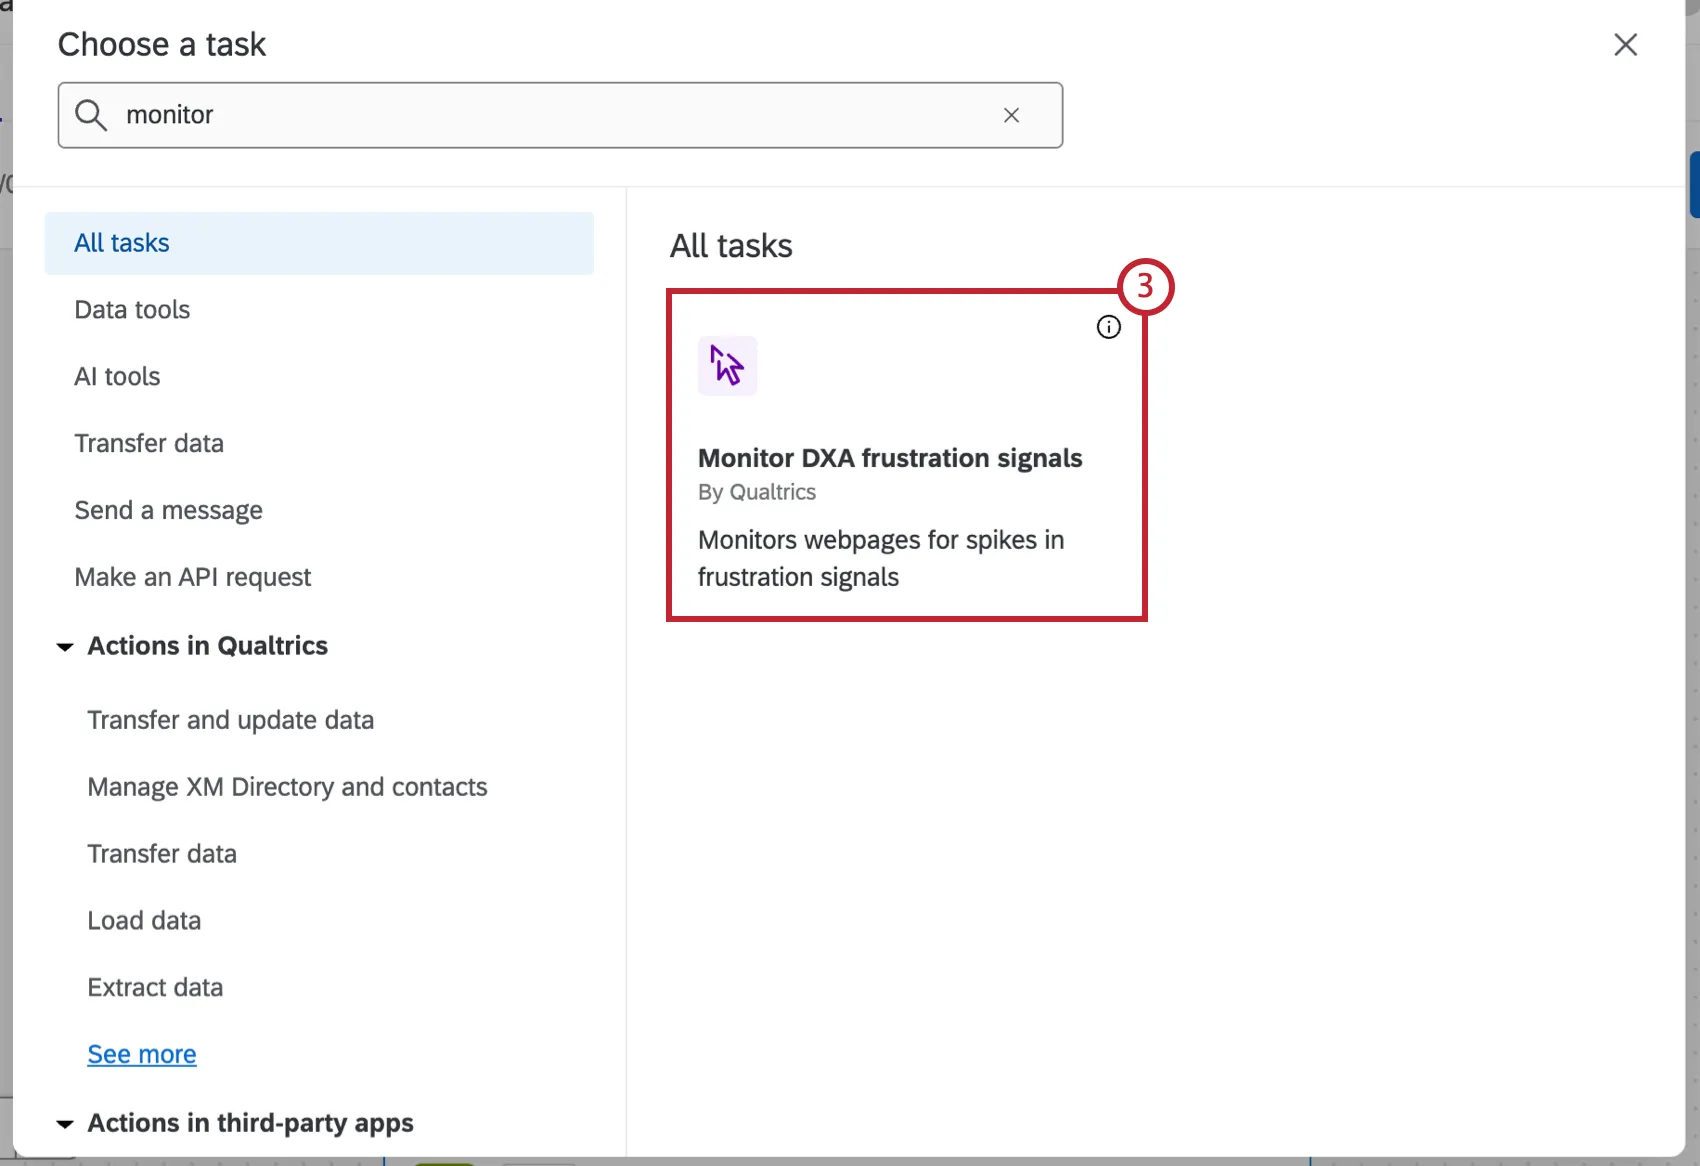The image size is (1700, 1166).
Task: Select Transfer data under AI tools
Action: (149, 443)
